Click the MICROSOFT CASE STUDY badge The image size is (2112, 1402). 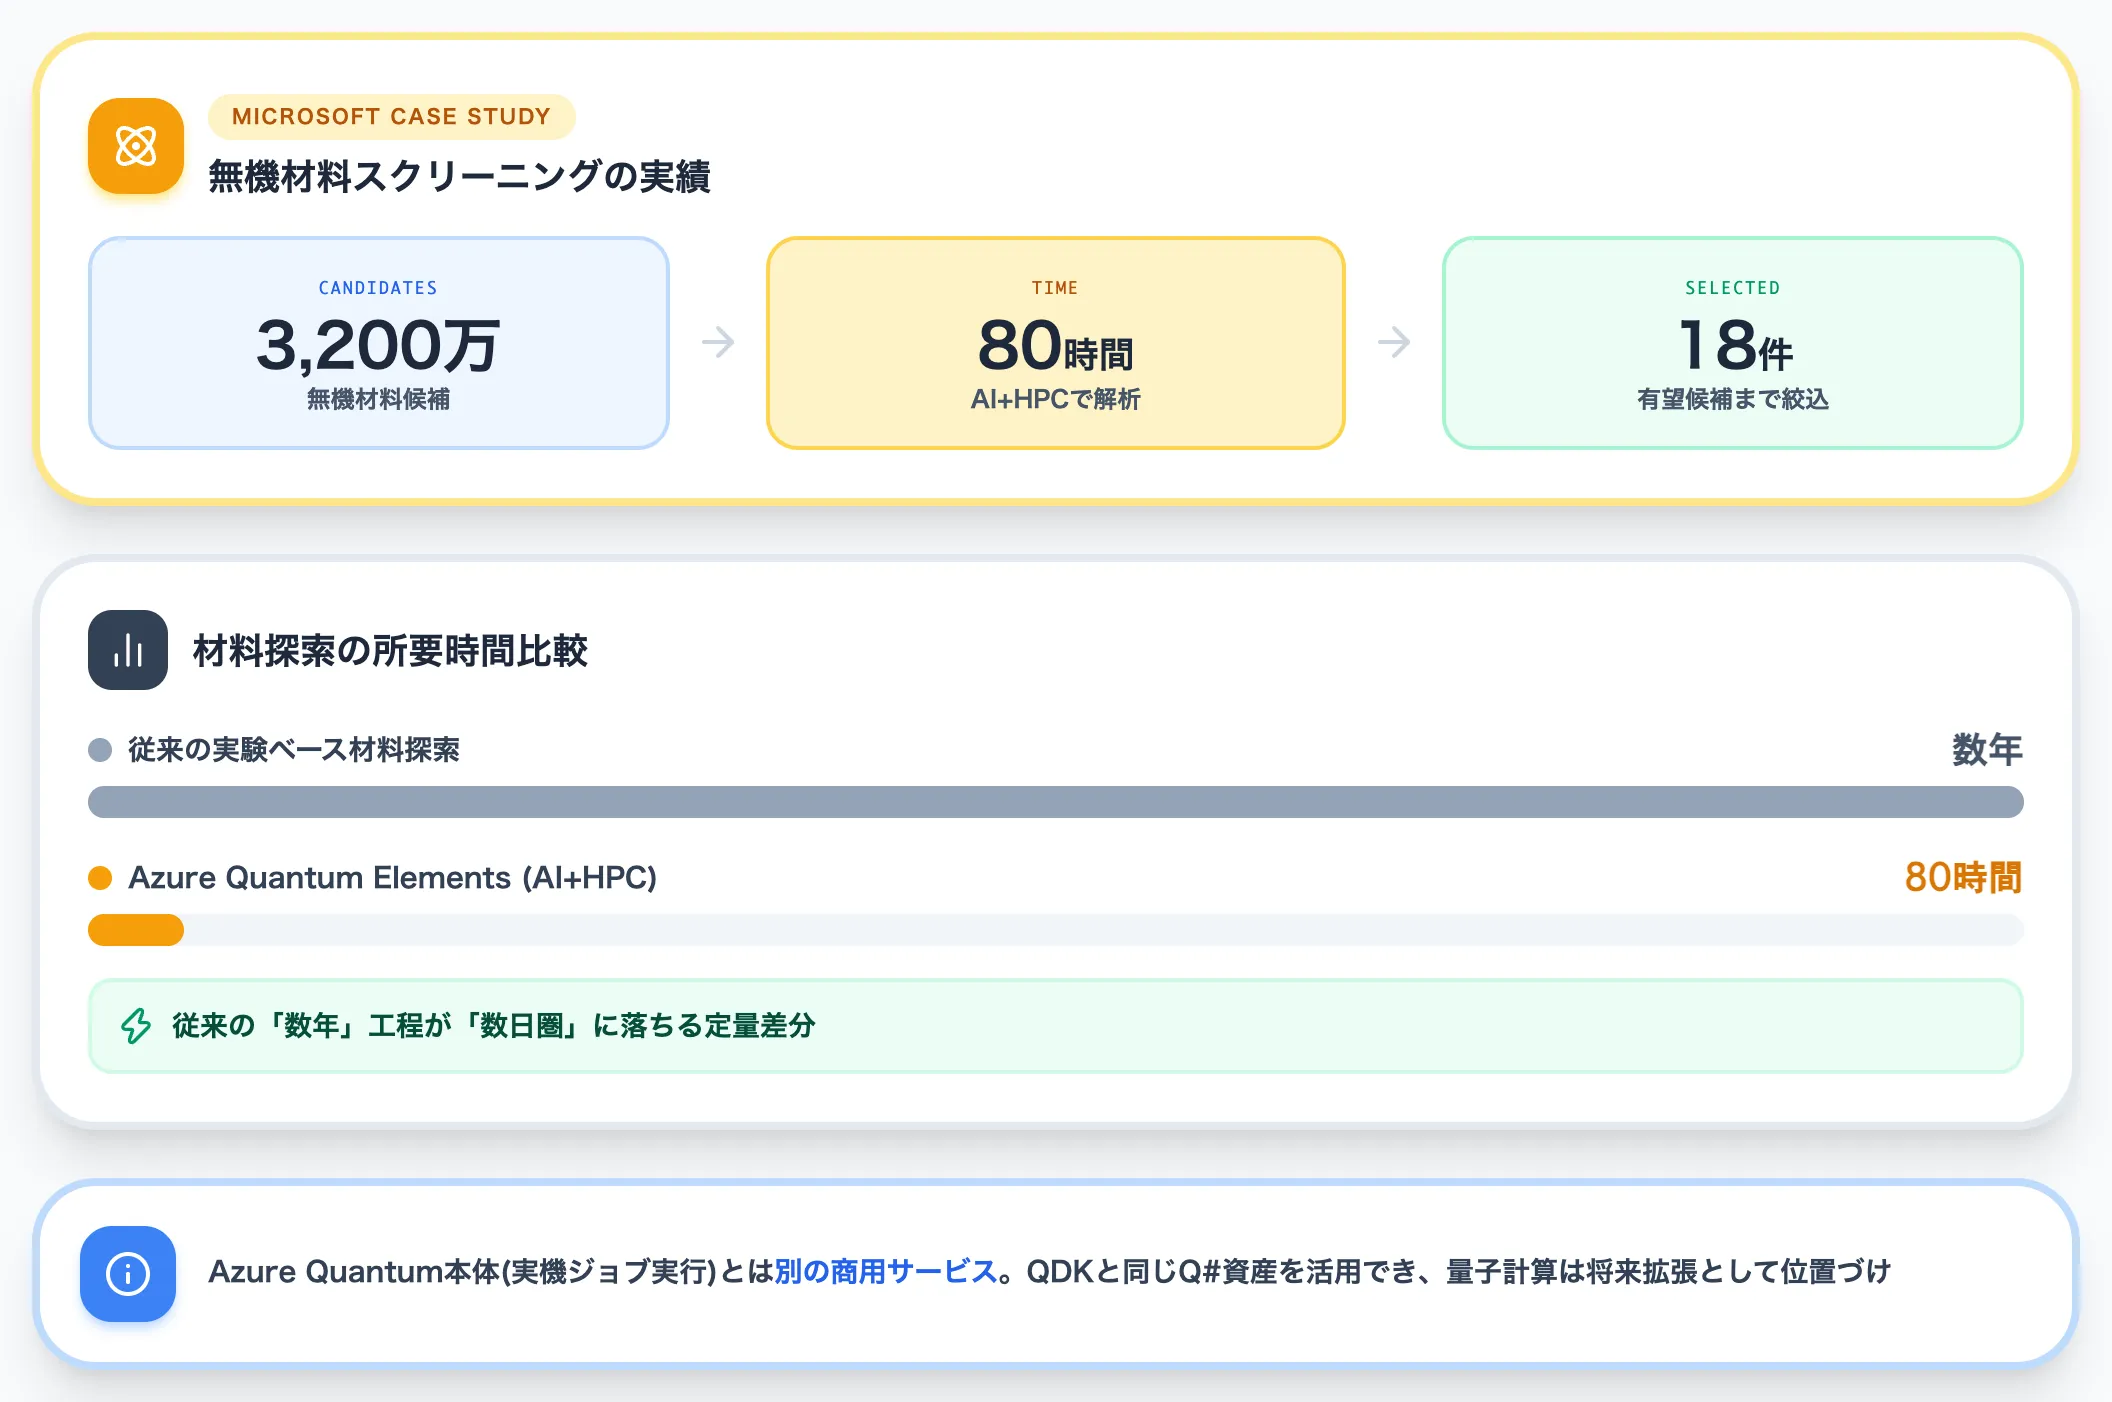(392, 117)
